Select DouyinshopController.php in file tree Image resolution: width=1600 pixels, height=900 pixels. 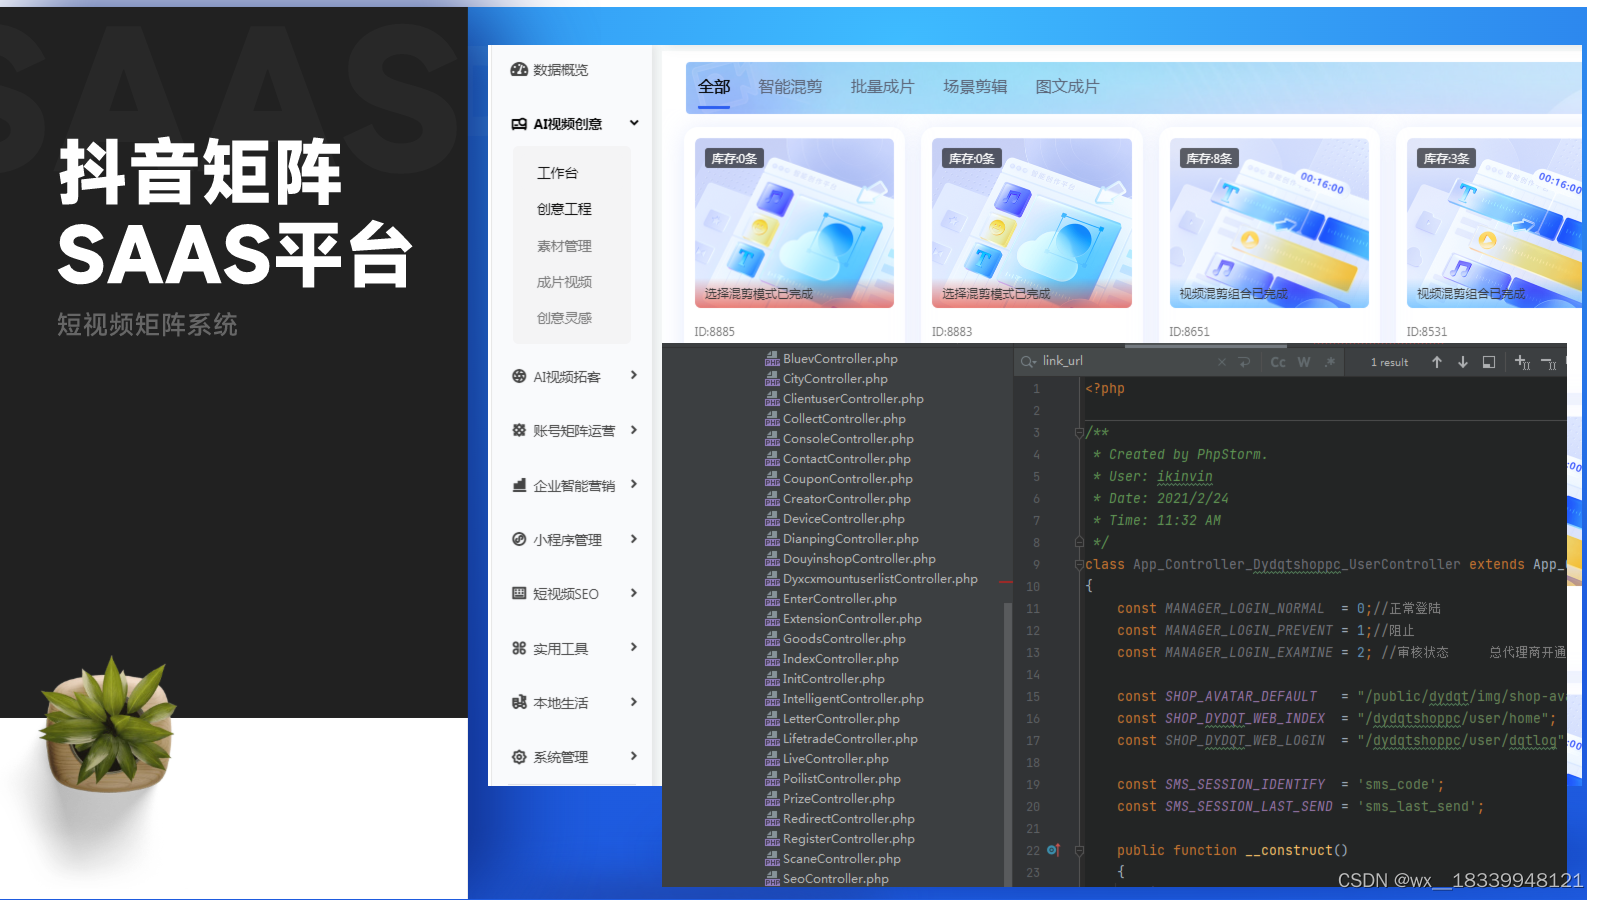859,559
